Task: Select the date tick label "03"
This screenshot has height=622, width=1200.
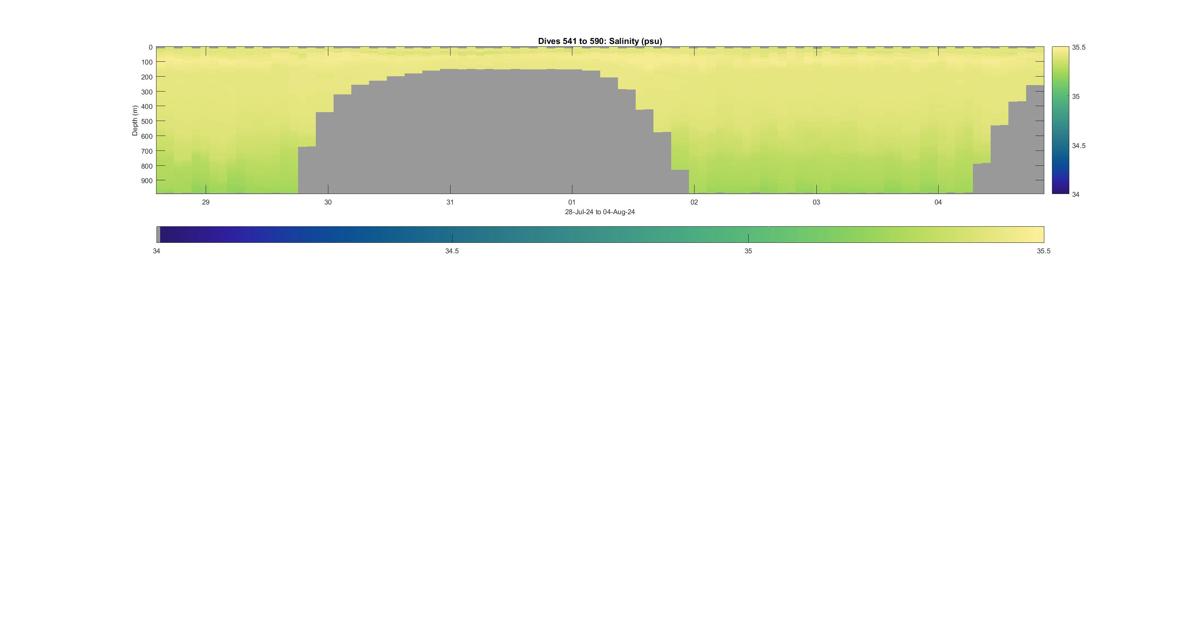Action: [816, 202]
